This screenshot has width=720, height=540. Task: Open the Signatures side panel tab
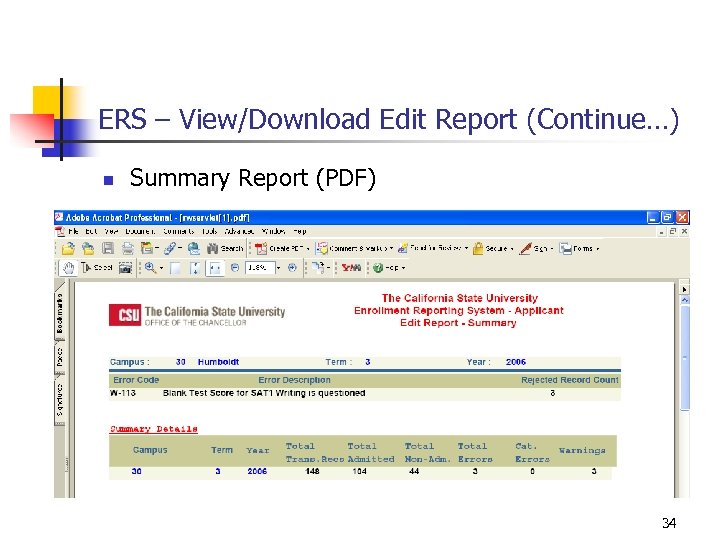60,399
